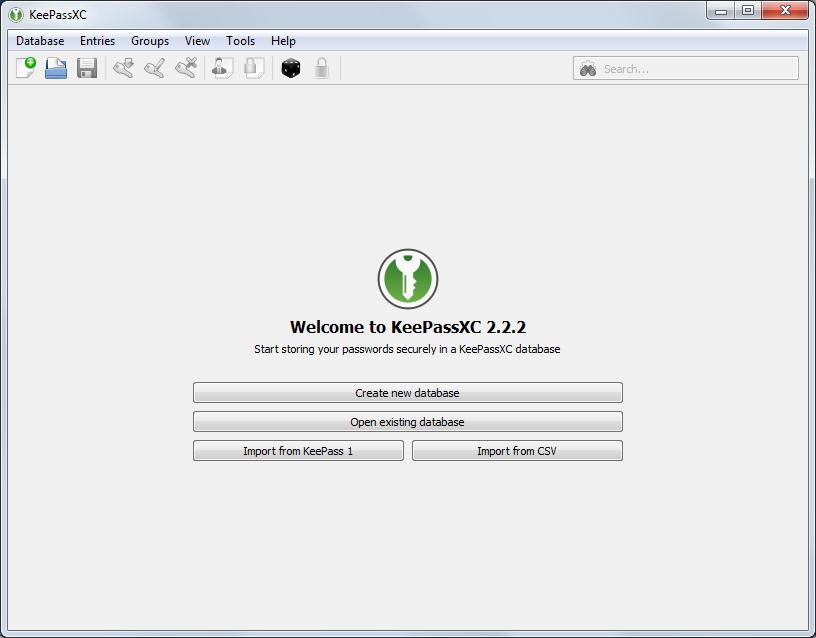Open the Entries menu
Image resolution: width=816 pixels, height=638 pixels.
pos(97,41)
